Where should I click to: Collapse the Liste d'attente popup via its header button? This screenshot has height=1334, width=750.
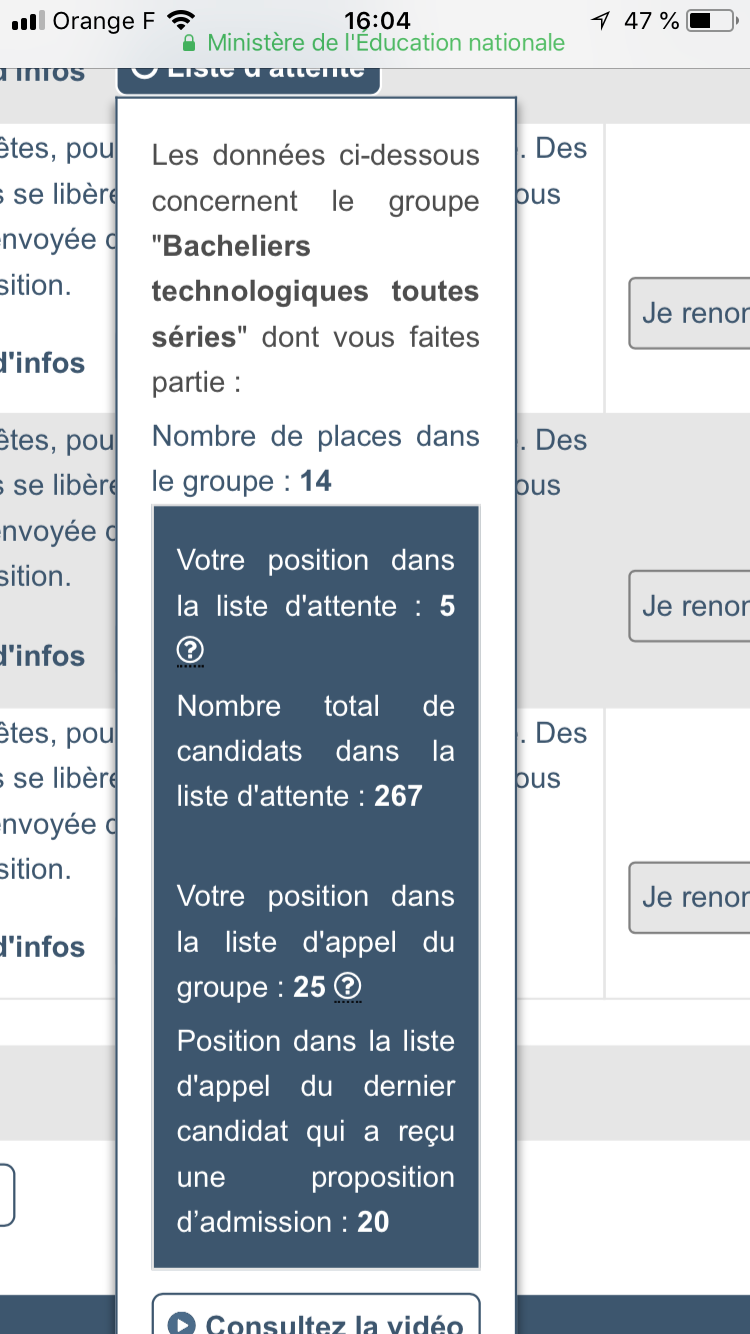click(x=248, y=72)
